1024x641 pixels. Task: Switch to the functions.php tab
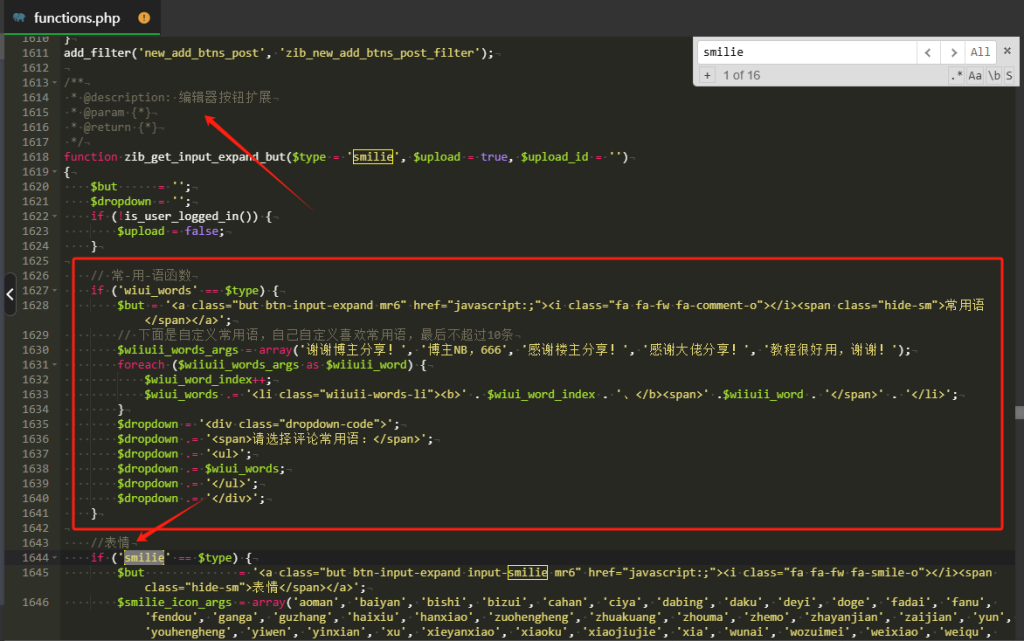(x=77, y=18)
